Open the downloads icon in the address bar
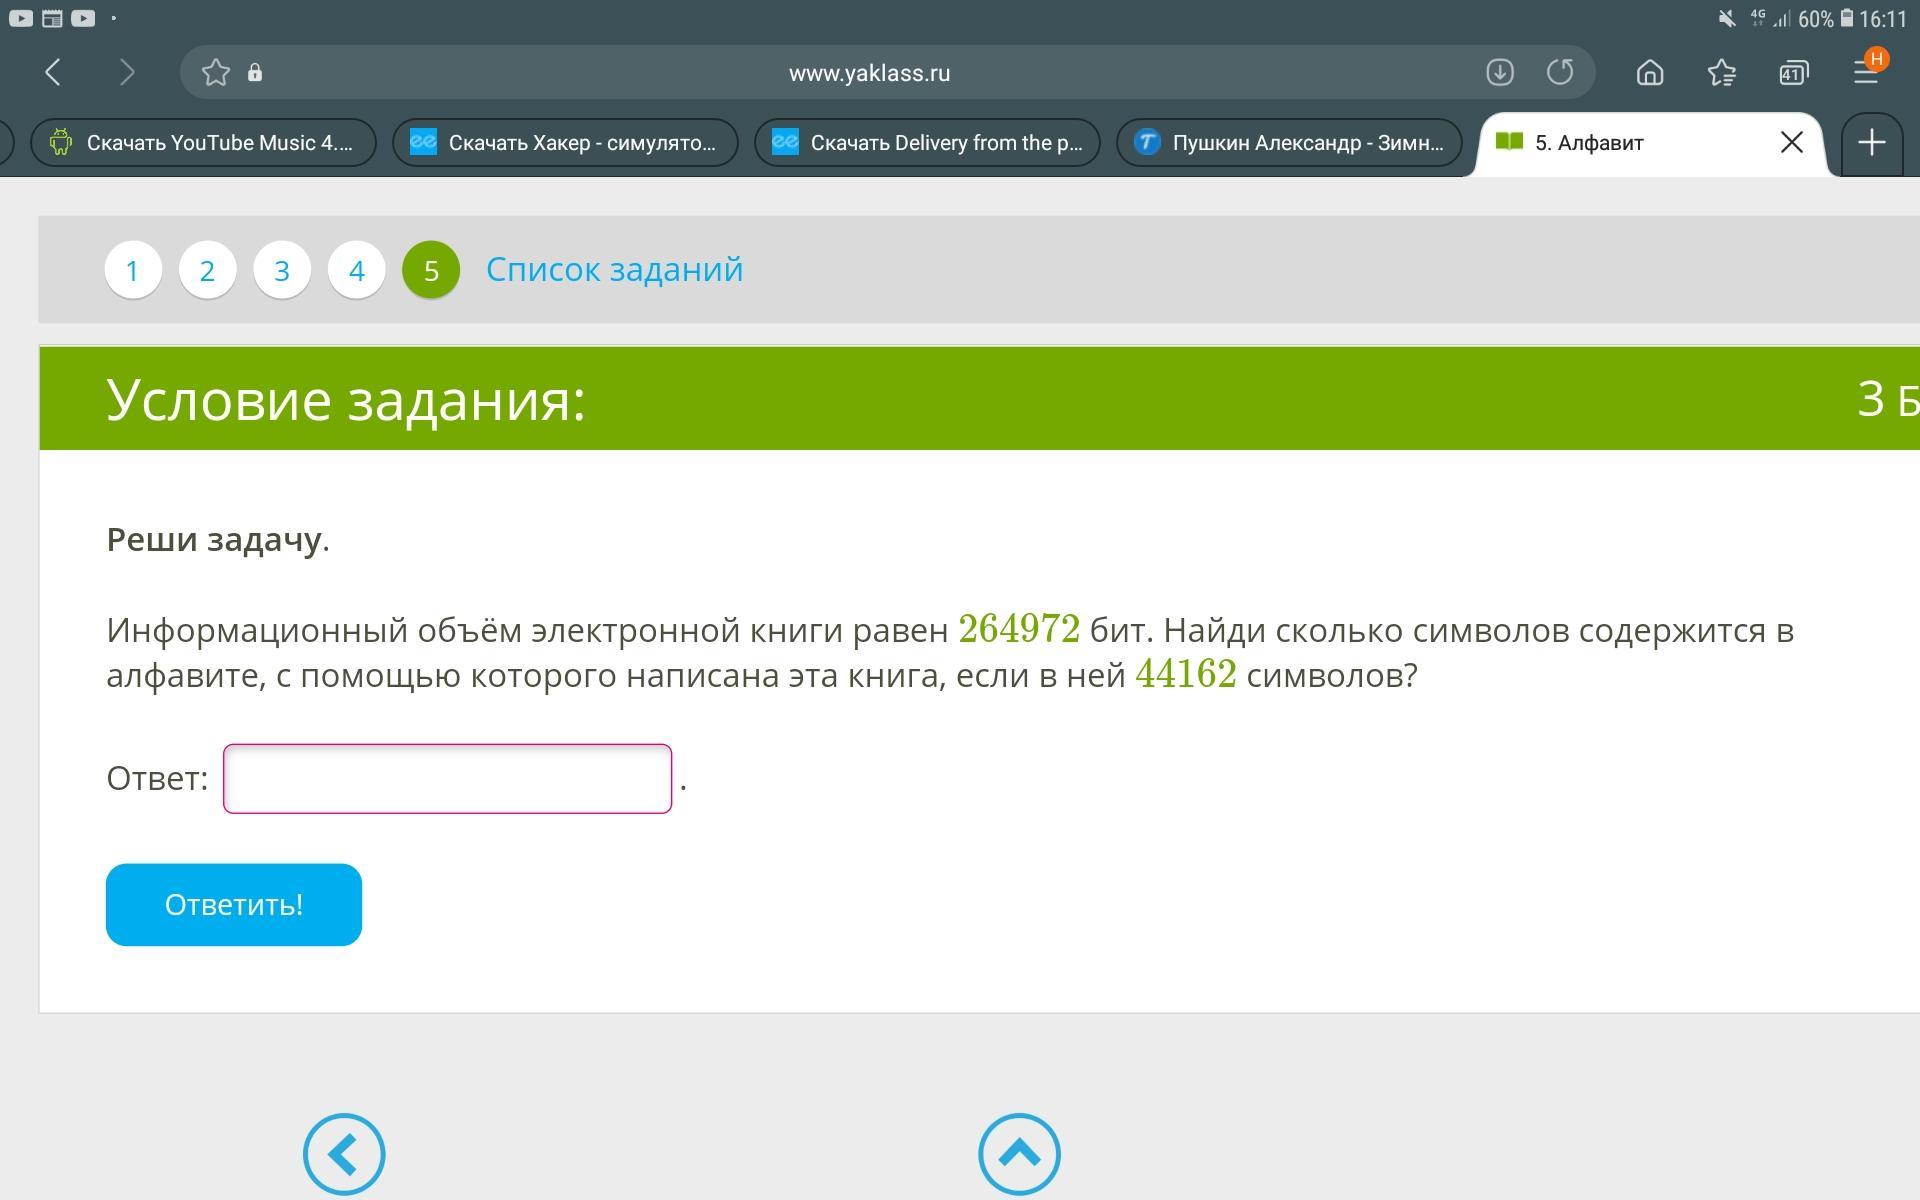 coord(1499,72)
